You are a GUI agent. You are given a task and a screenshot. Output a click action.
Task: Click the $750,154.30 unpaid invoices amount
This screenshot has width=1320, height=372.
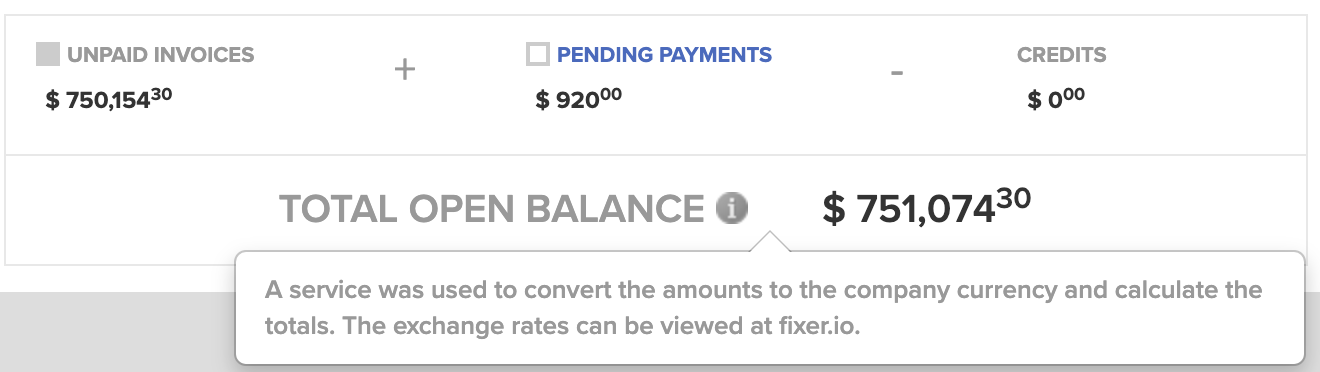point(109,99)
